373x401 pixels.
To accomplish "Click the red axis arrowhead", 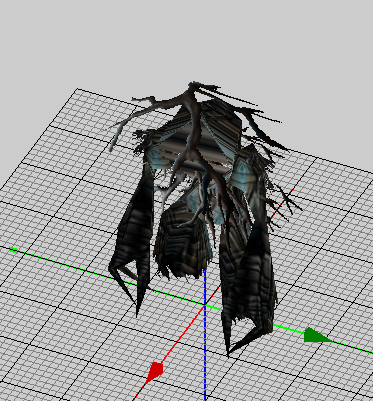I will pos(154,372).
